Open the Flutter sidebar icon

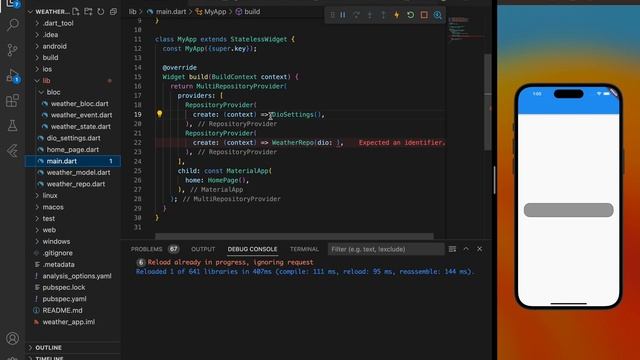pyautogui.click(x=13, y=151)
